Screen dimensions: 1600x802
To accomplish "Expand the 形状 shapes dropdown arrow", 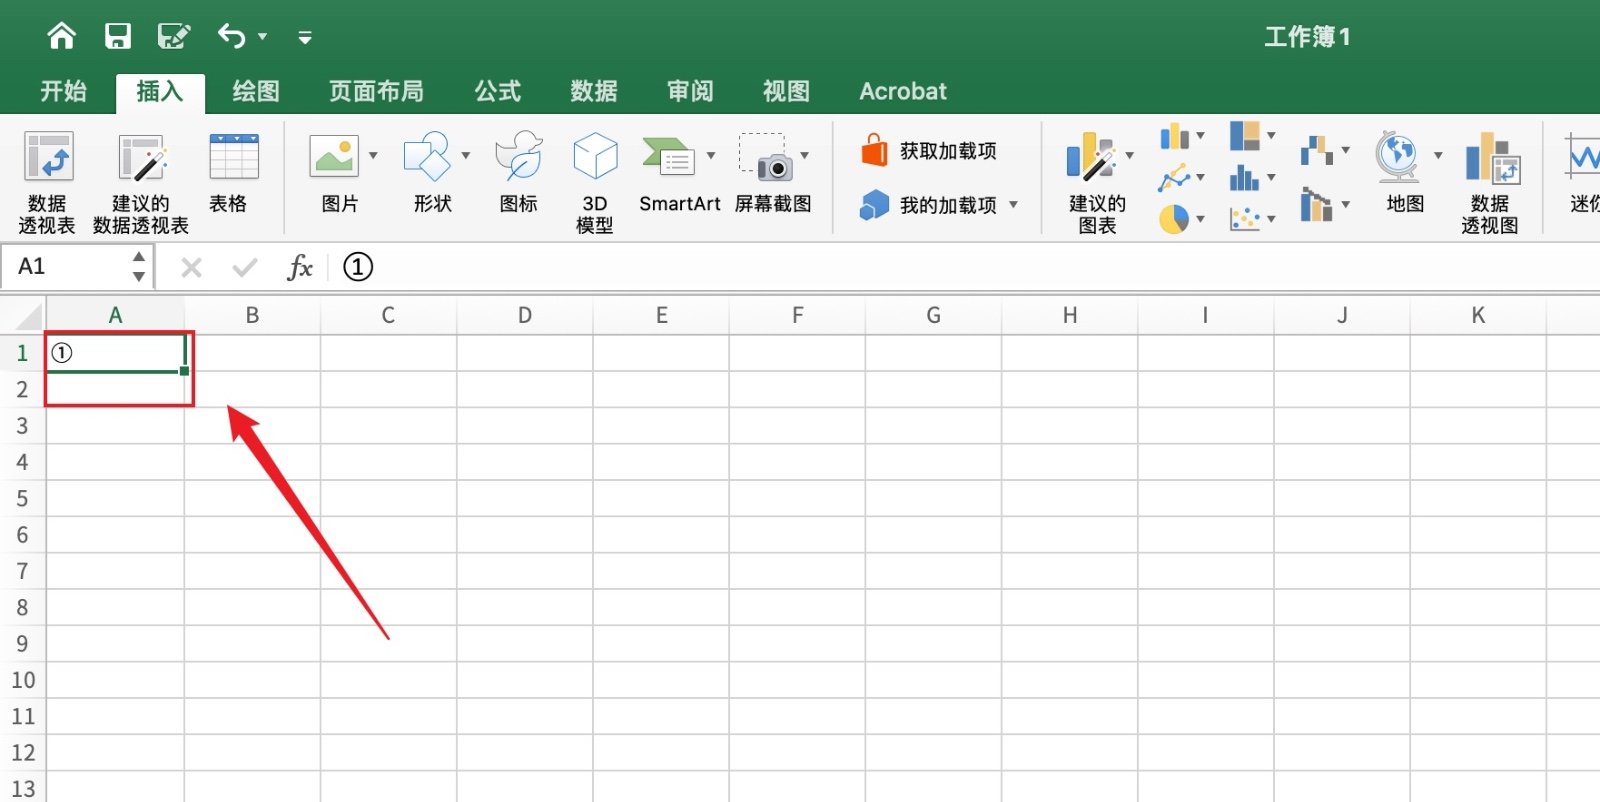I will [466, 156].
